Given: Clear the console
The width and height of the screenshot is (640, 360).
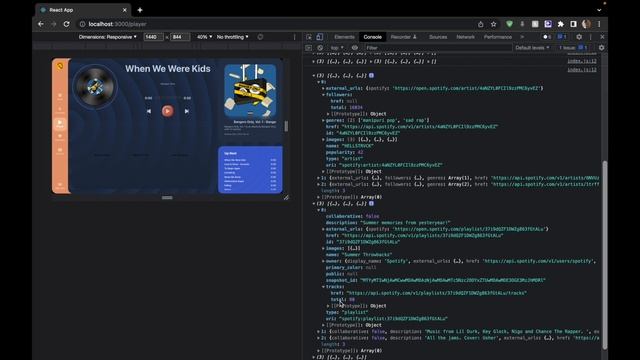Looking at the screenshot, I should coord(320,48).
